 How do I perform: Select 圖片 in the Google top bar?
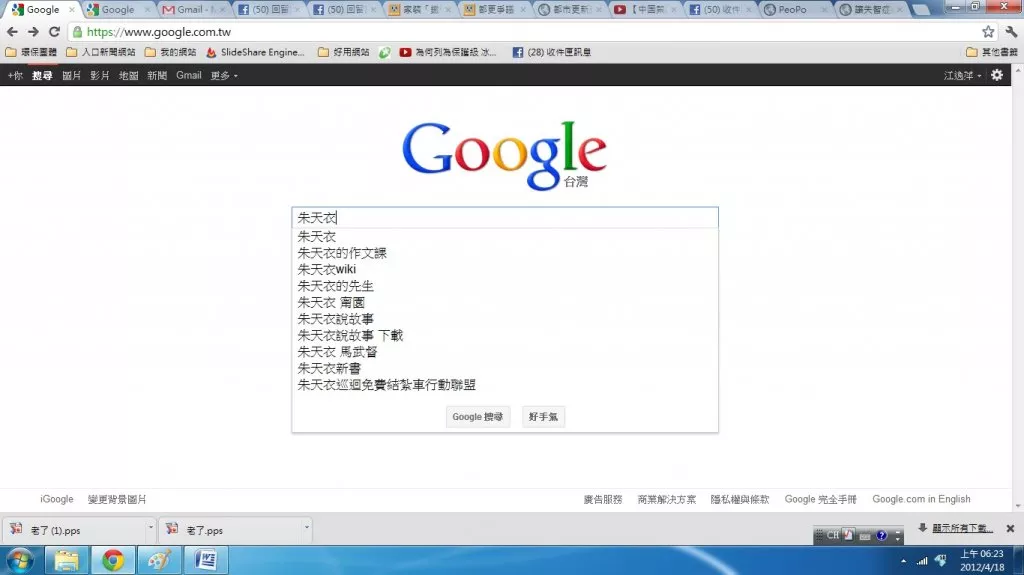tap(71, 76)
